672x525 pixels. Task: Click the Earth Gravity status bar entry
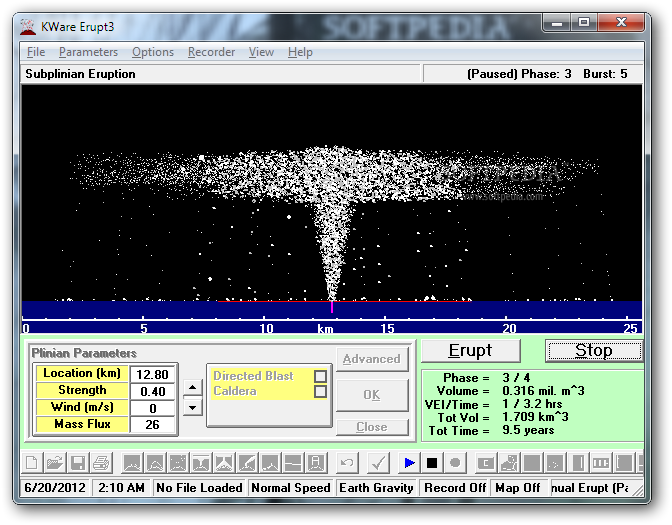coord(376,488)
